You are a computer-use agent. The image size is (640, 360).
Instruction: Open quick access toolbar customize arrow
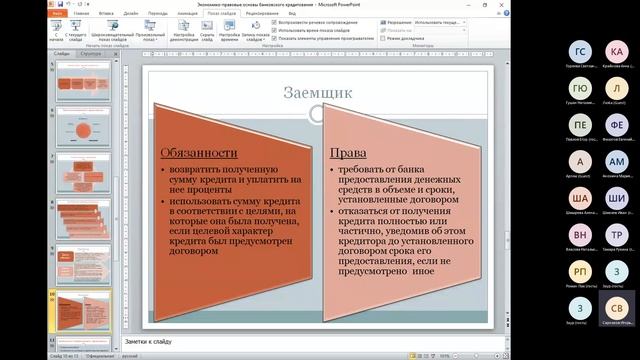(x=88, y=4)
